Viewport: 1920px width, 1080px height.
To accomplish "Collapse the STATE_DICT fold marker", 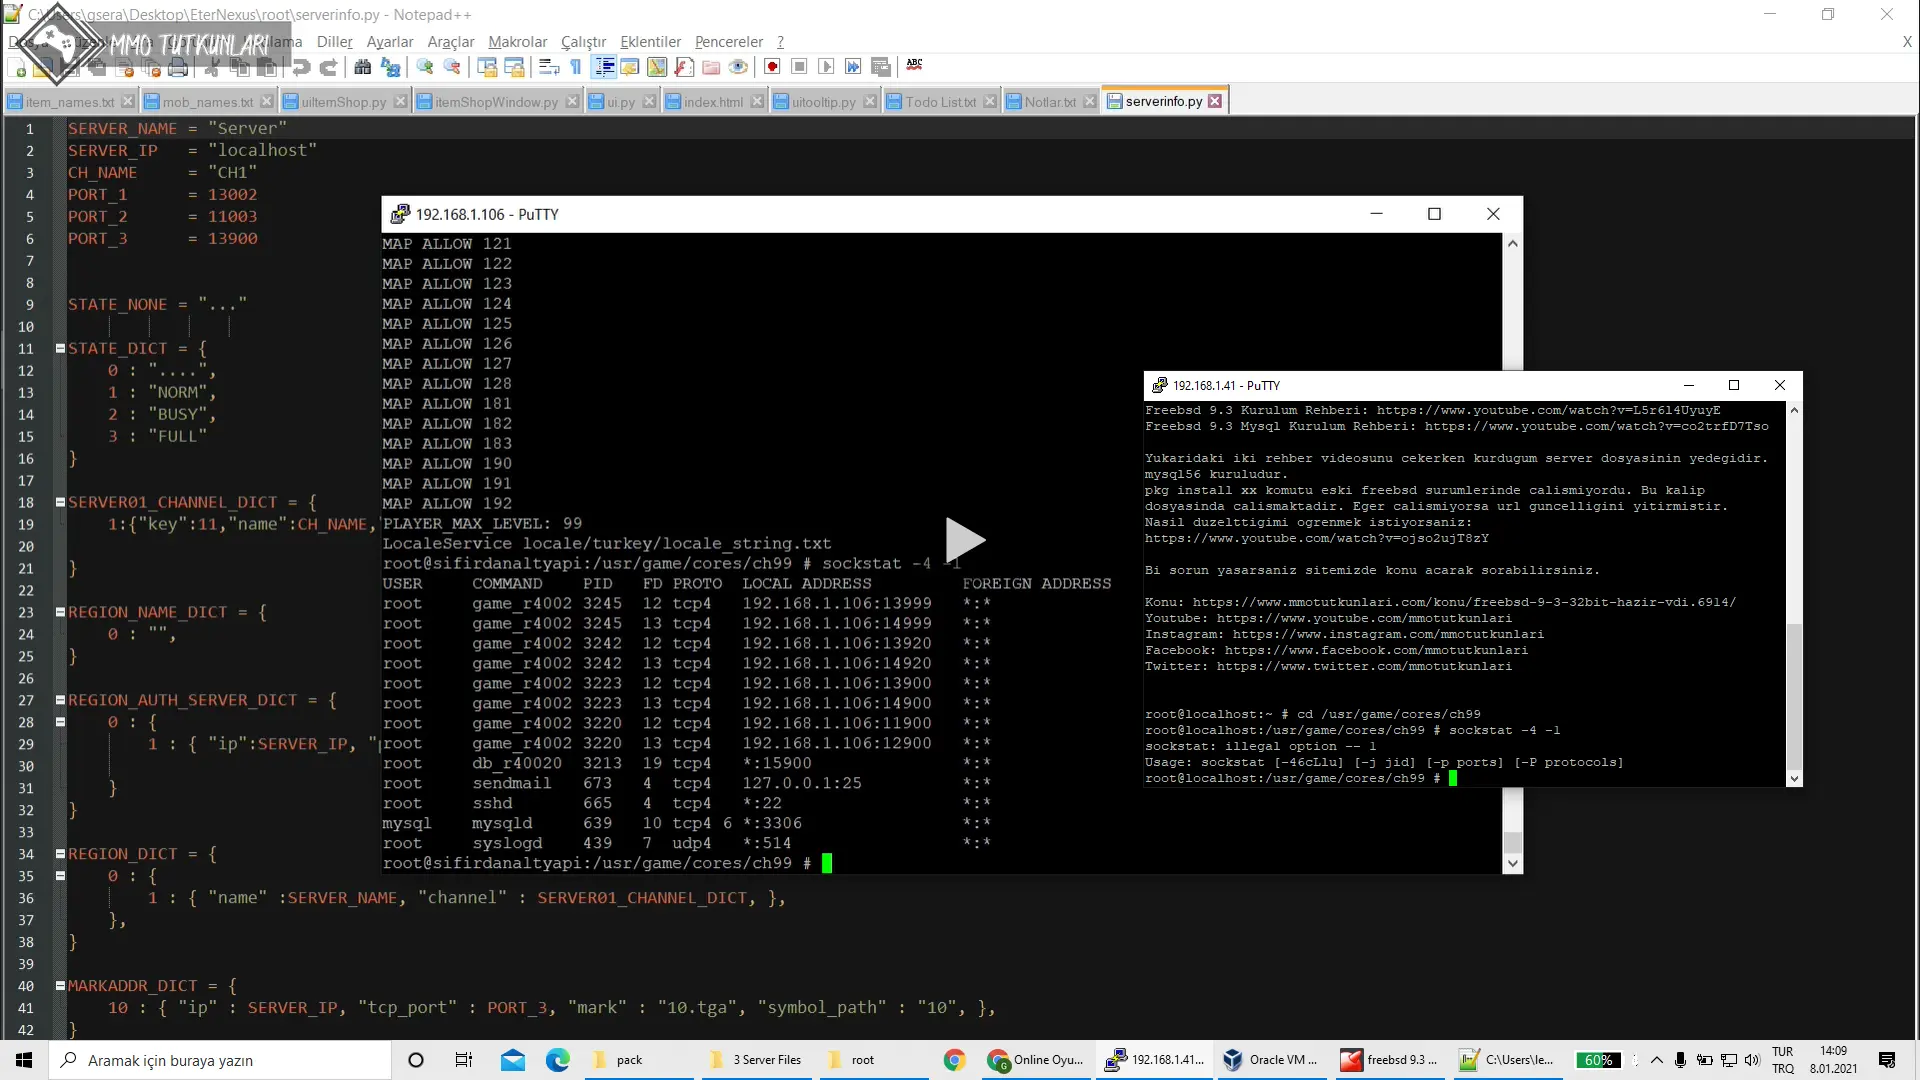I will 60,349.
